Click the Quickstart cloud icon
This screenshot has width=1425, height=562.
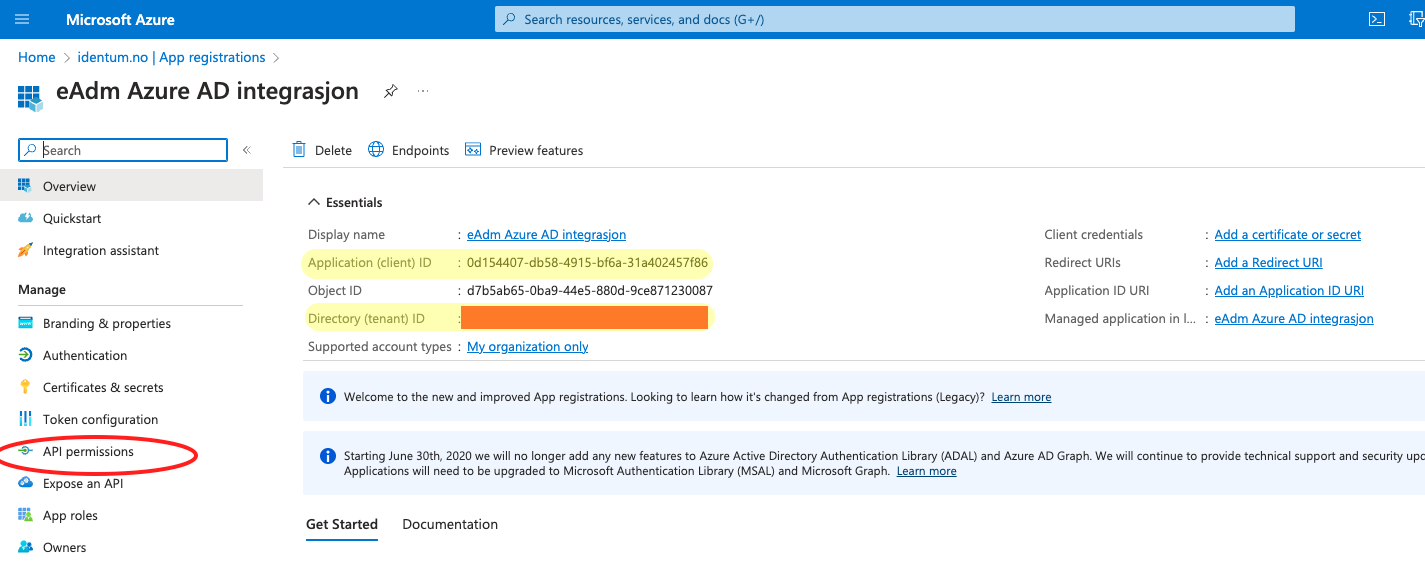point(25,218)
